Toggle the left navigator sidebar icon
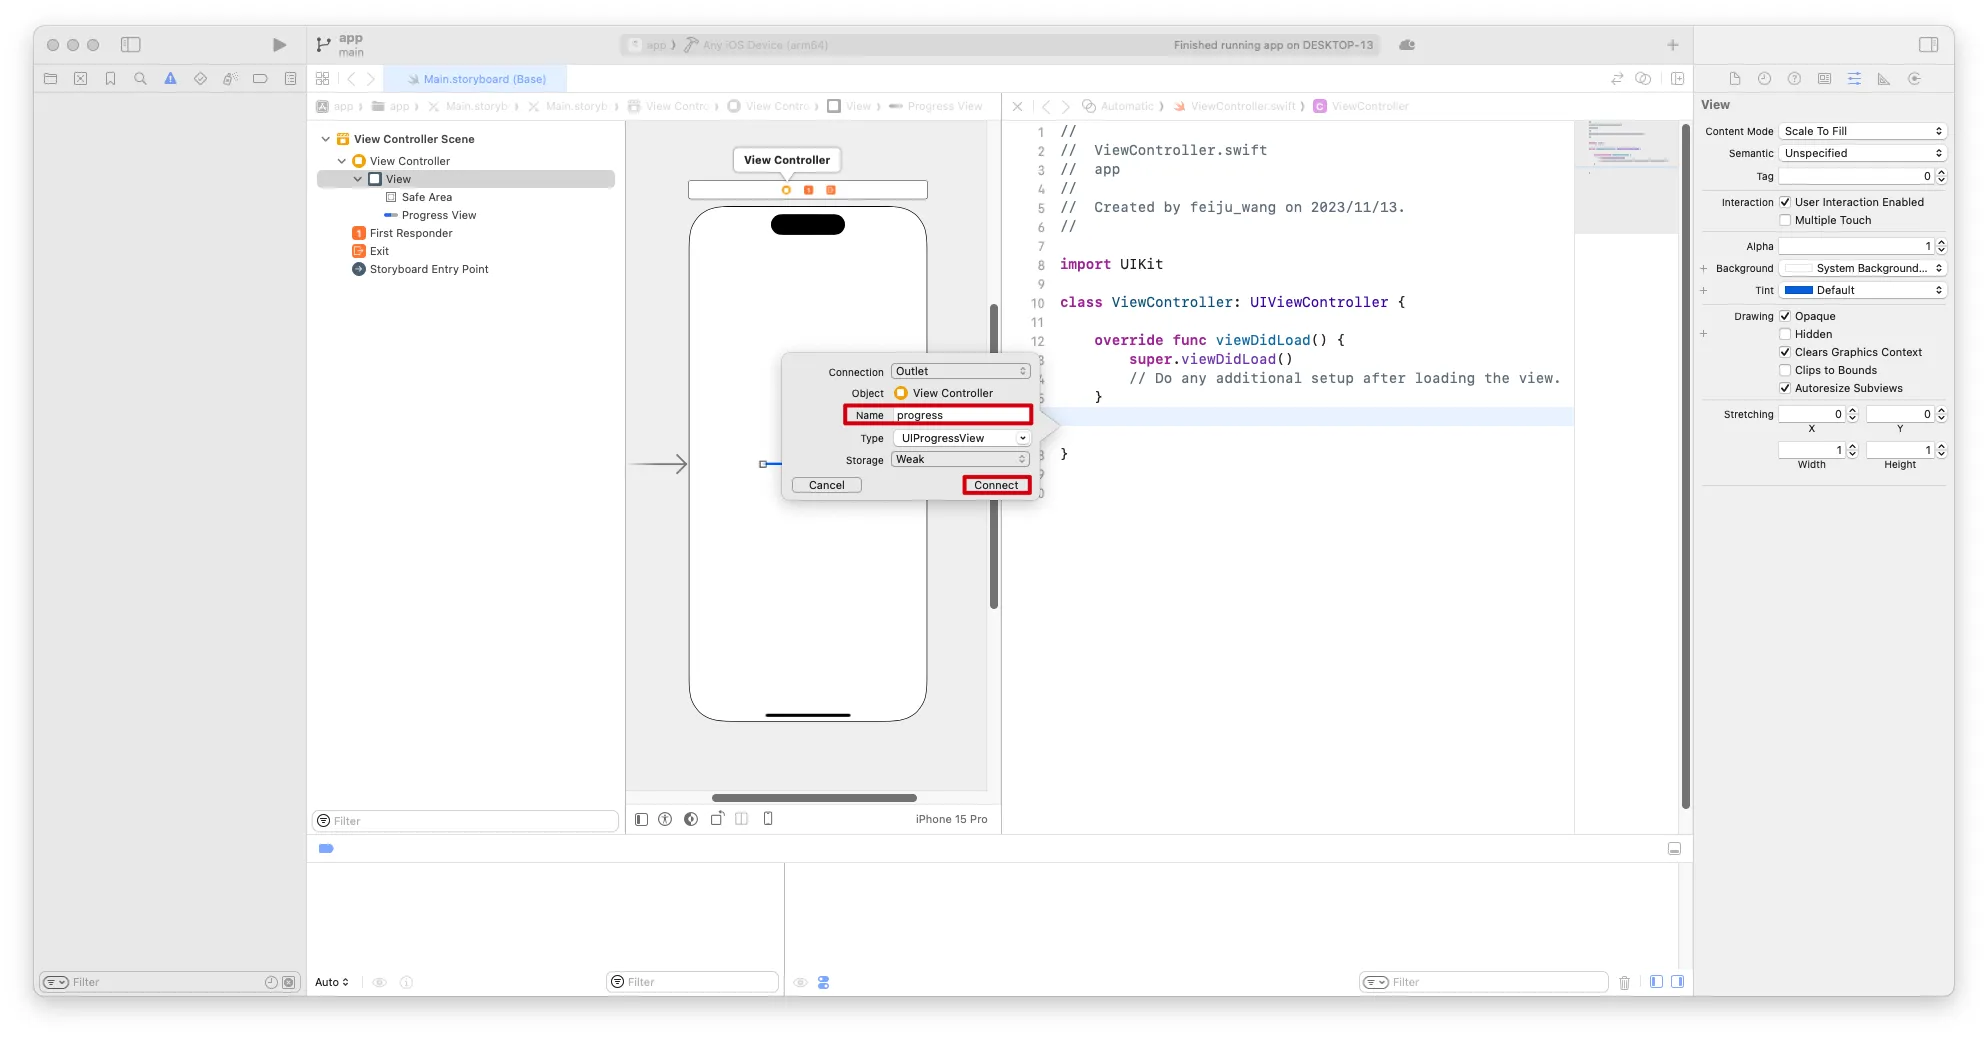This screenshot has height=1038, width=1988. click(131, 45)
